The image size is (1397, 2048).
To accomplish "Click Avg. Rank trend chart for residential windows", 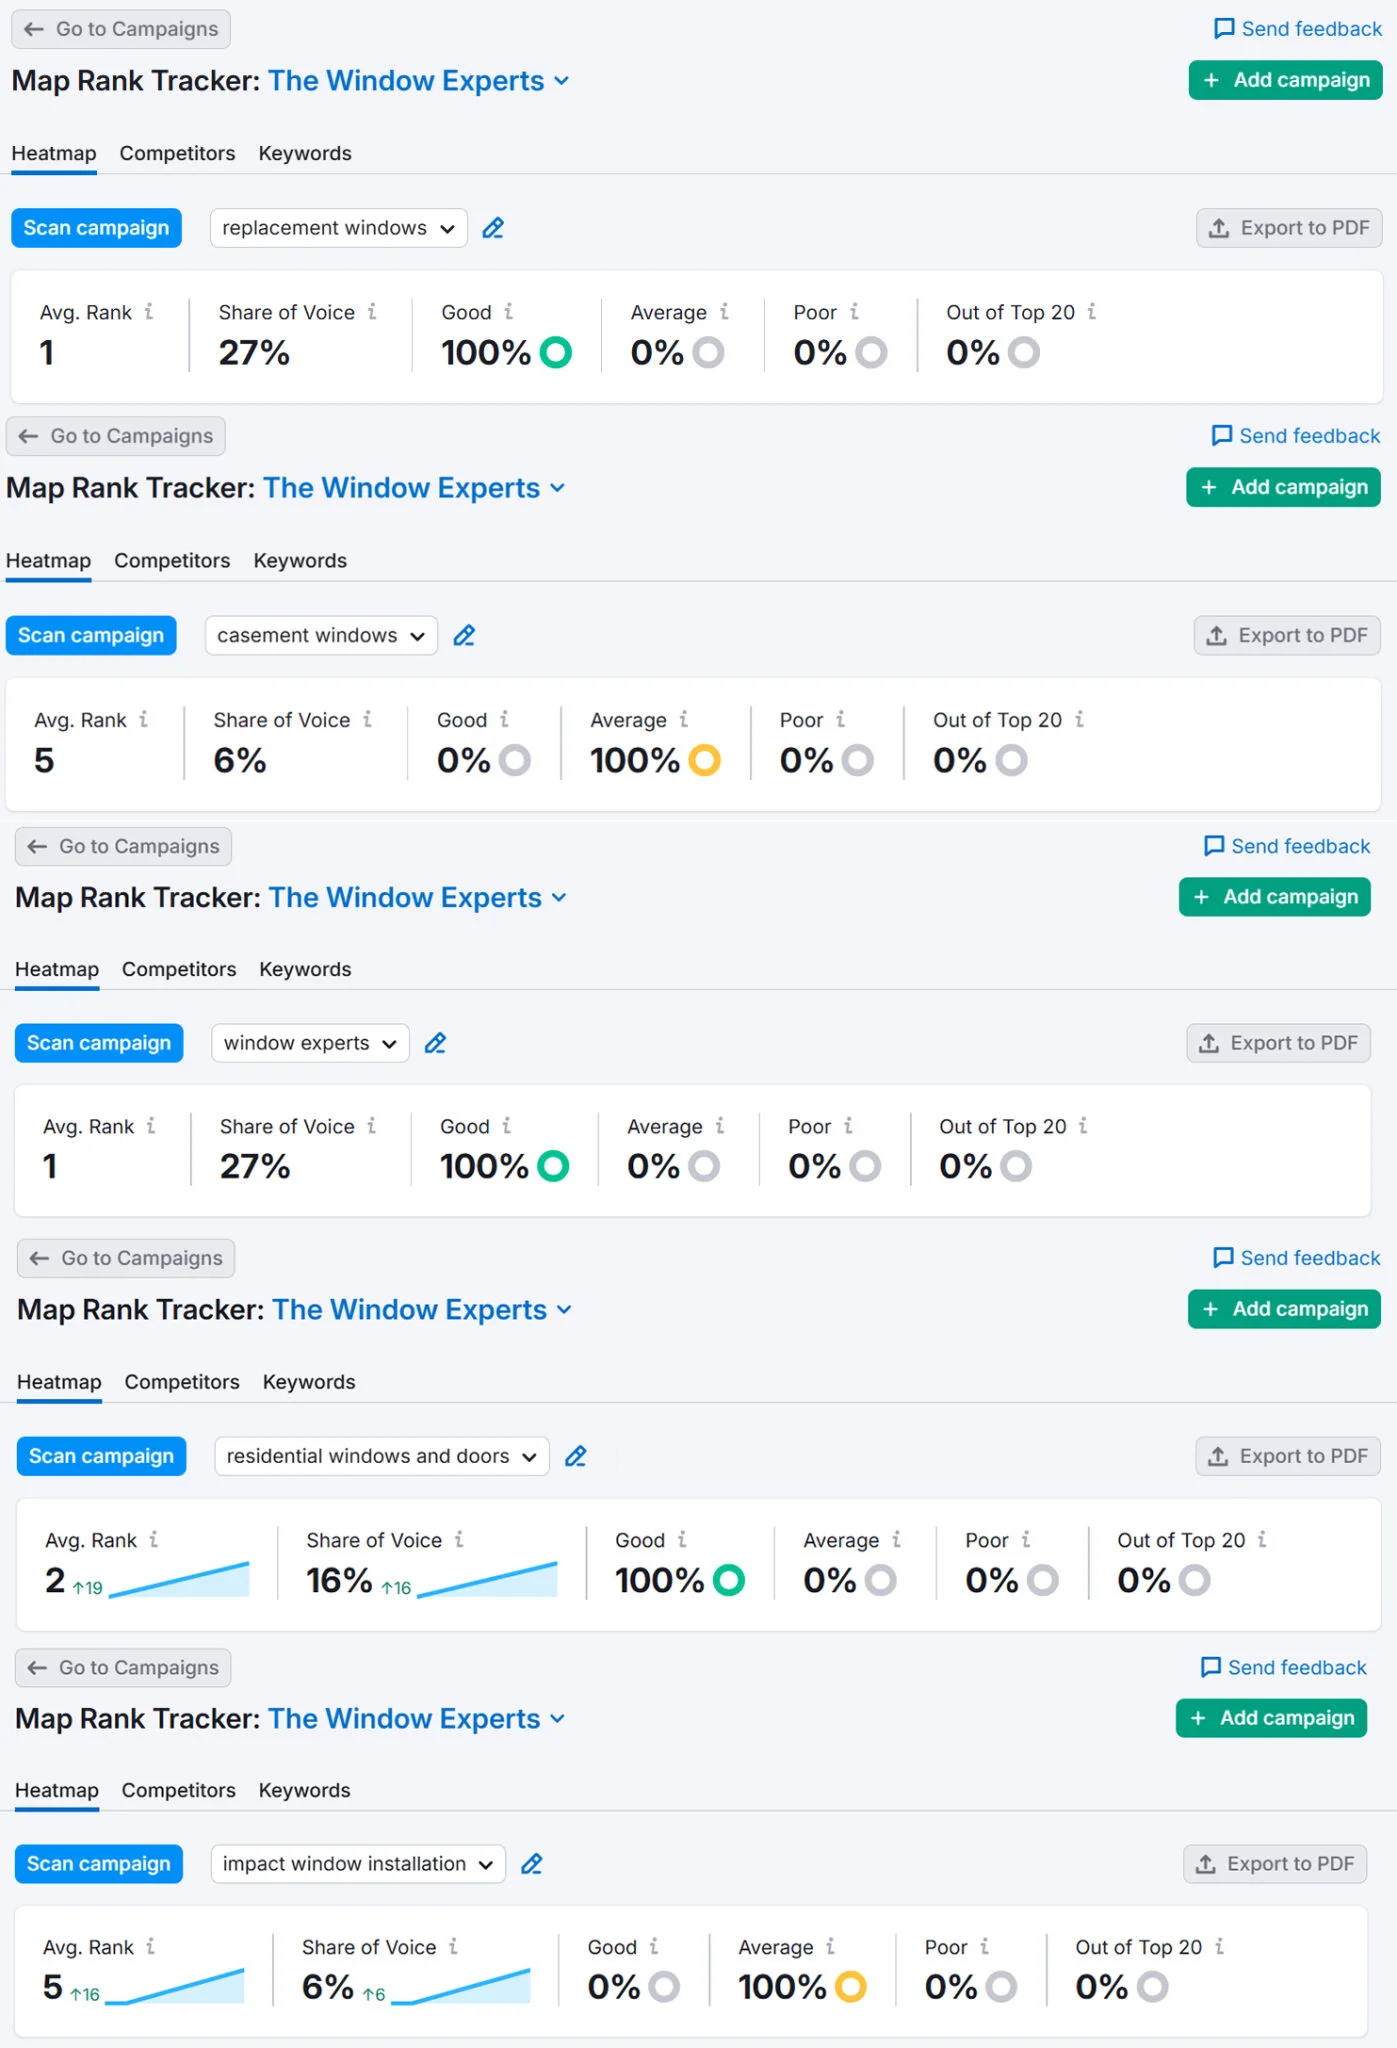I will (180, 1579).
